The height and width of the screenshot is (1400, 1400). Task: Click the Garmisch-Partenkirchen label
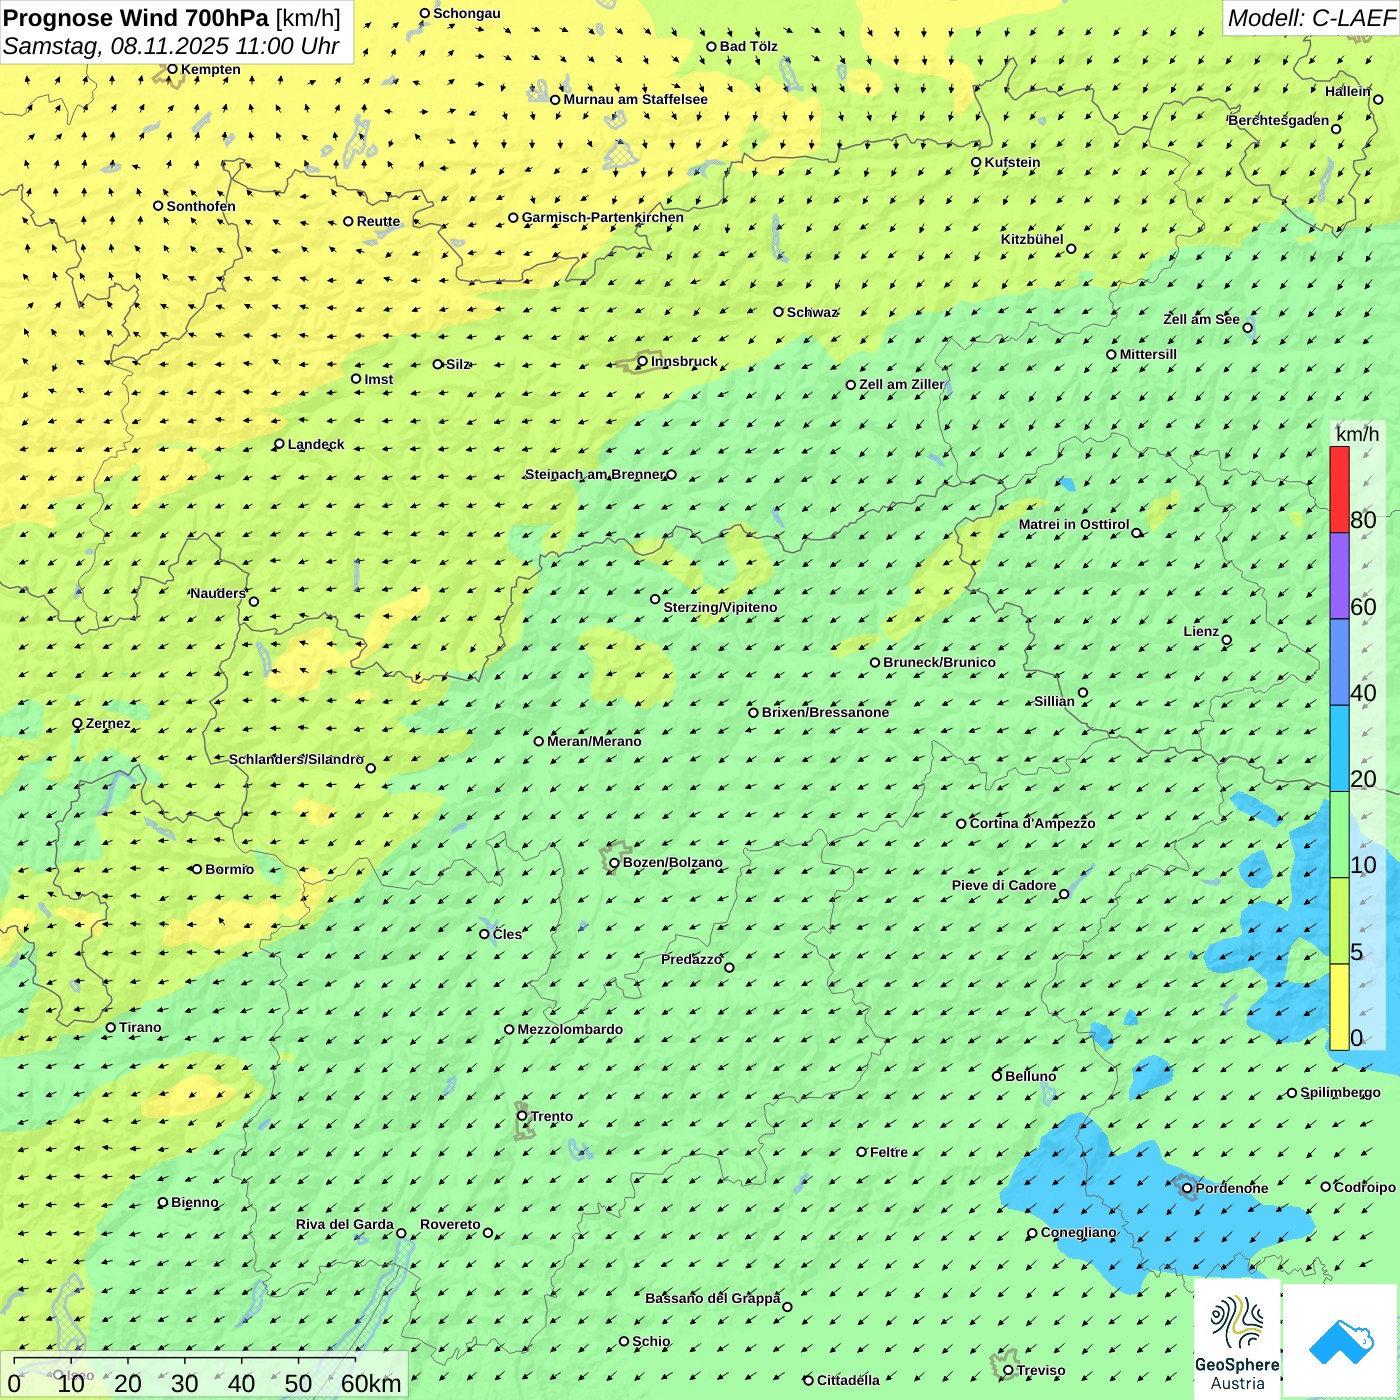[603, 217]
